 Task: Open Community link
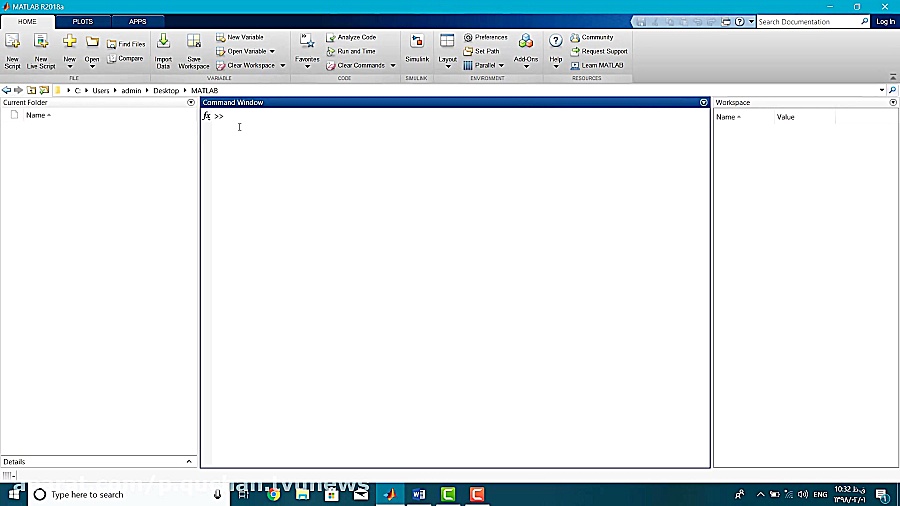coord(592,37)
